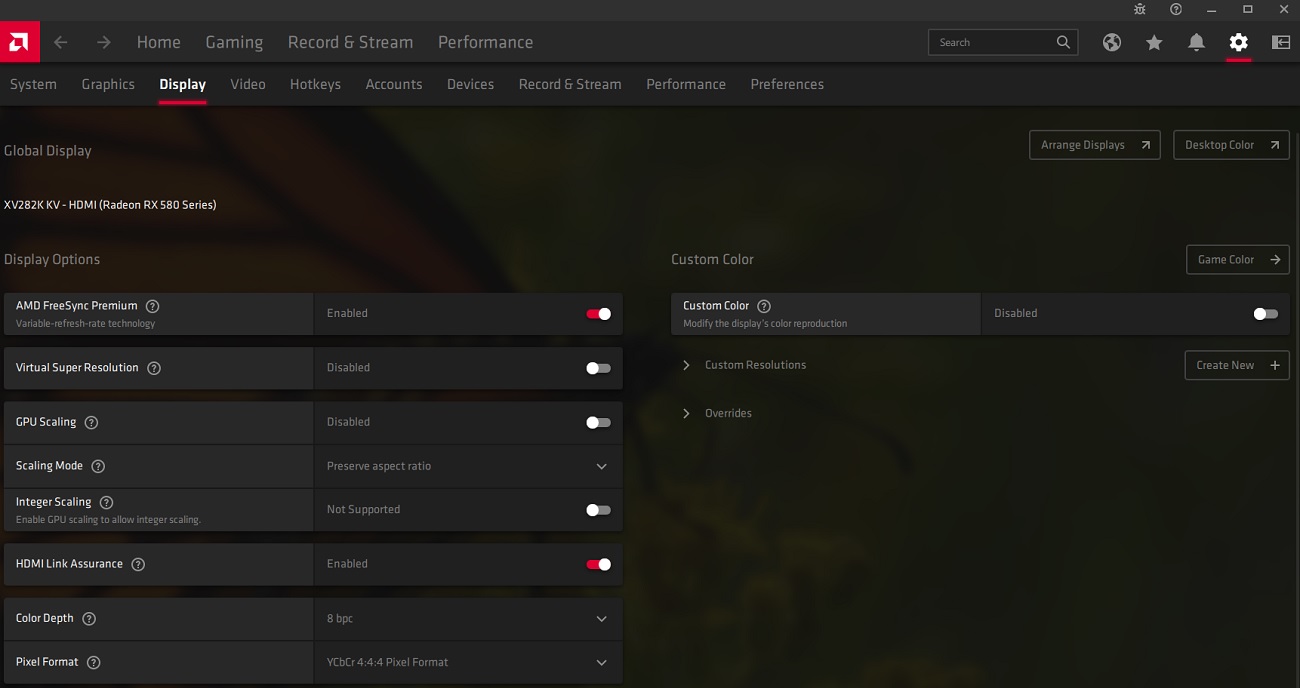Select the Display settings tab

pyautogui.click(x=182, y=84)
